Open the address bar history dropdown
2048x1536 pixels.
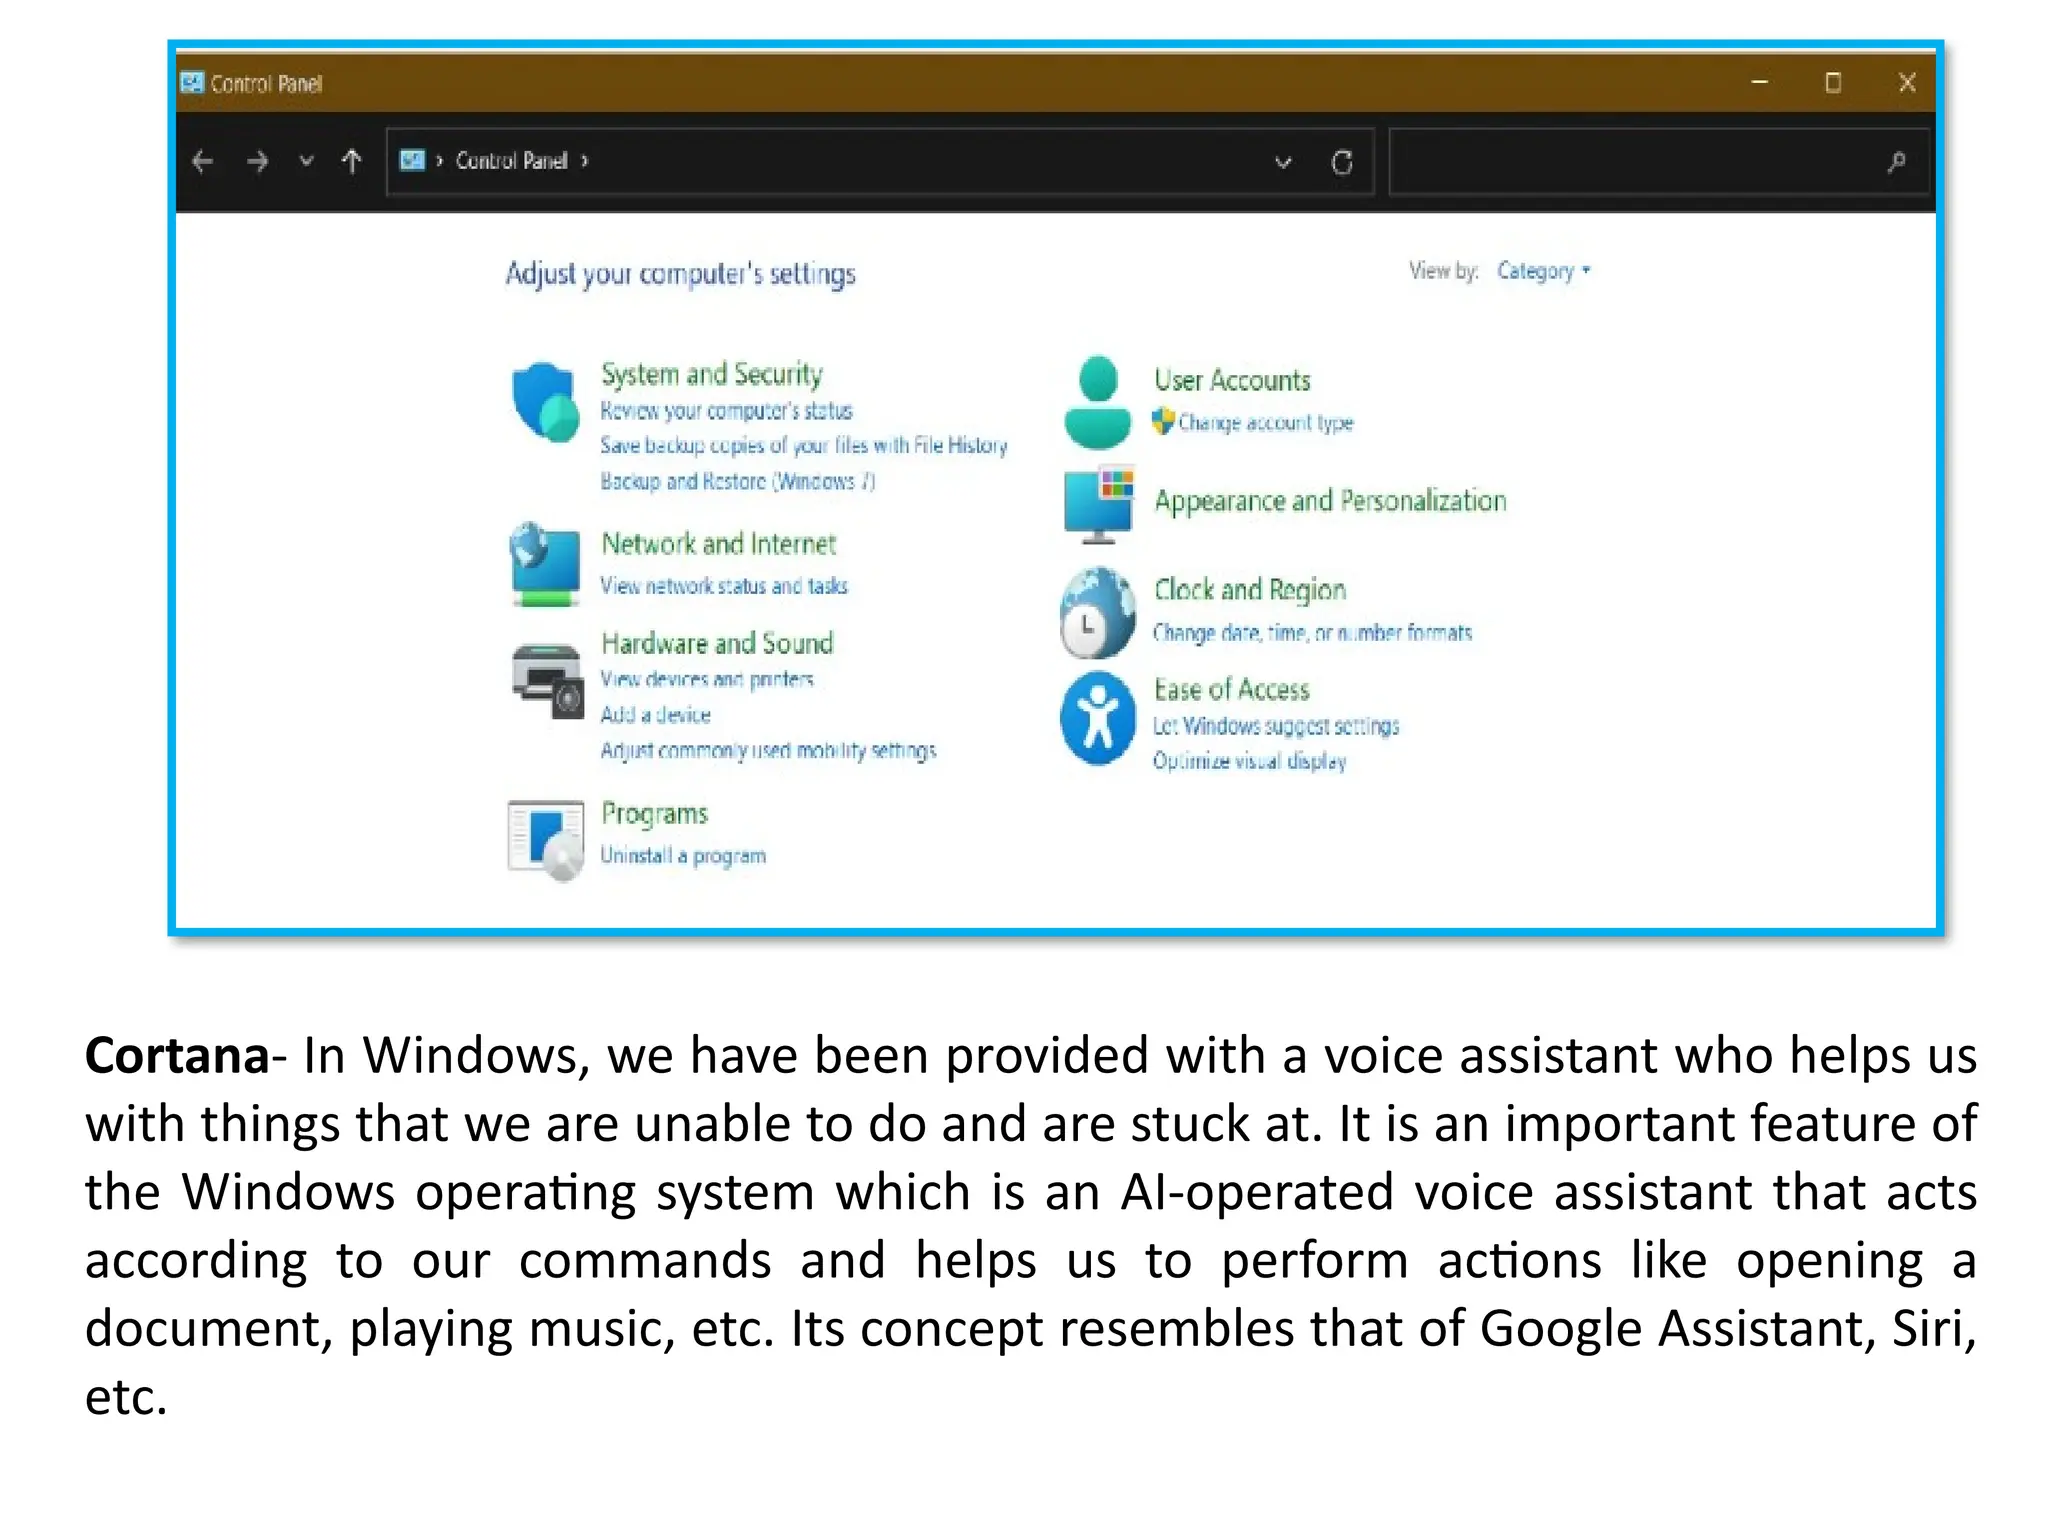(1283, 161)
